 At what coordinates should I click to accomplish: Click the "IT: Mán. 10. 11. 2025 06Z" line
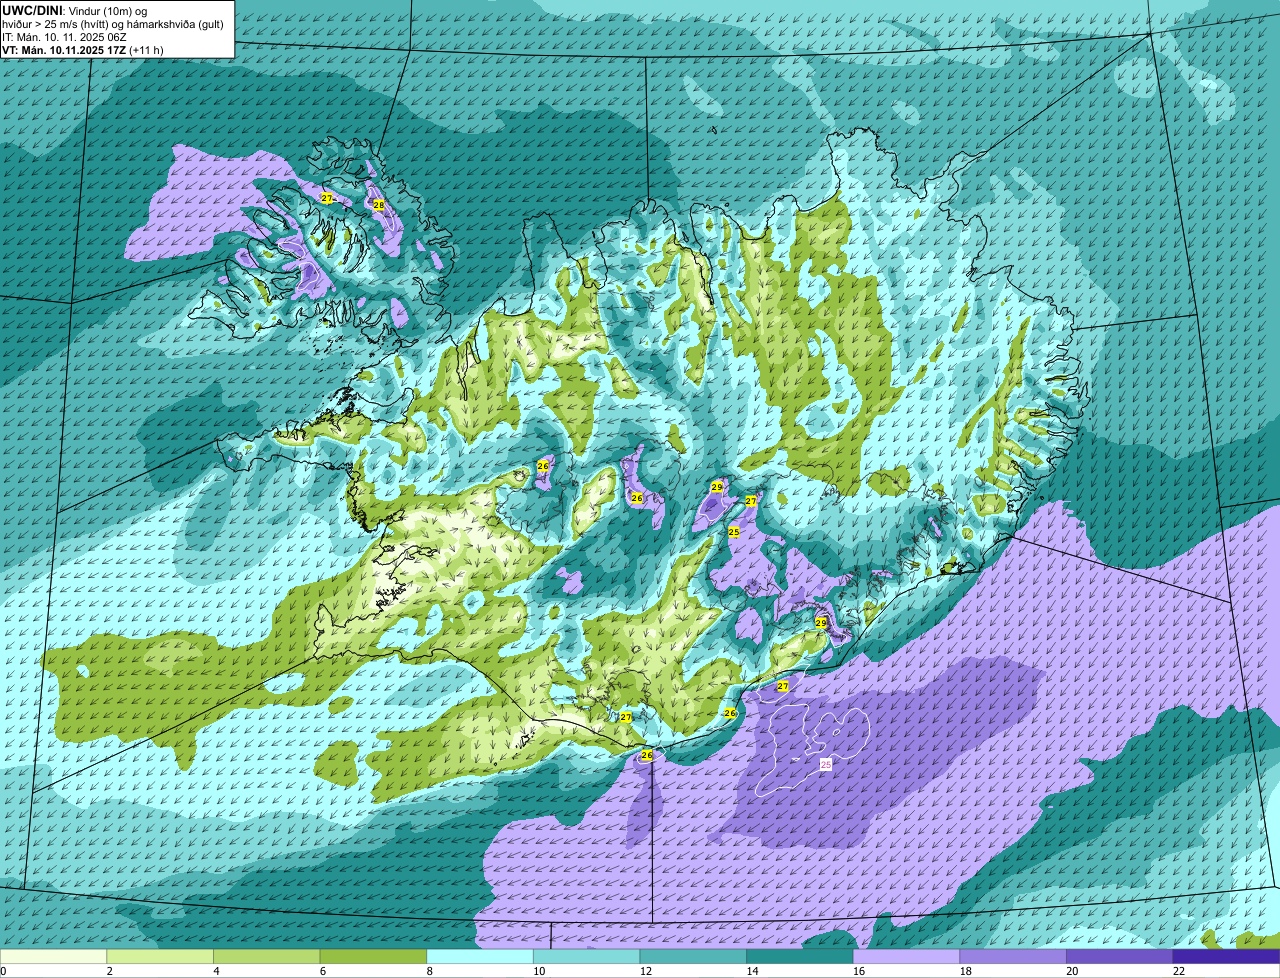tap(64, 36)
